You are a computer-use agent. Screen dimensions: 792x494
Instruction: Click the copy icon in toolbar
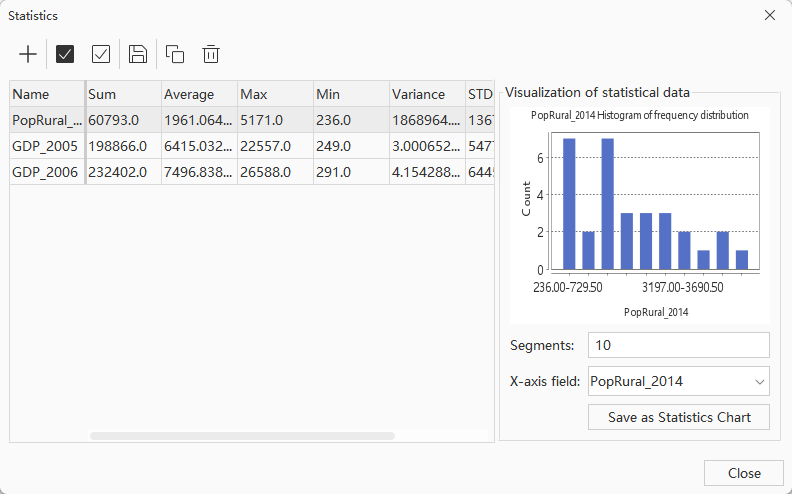(175, 54)
